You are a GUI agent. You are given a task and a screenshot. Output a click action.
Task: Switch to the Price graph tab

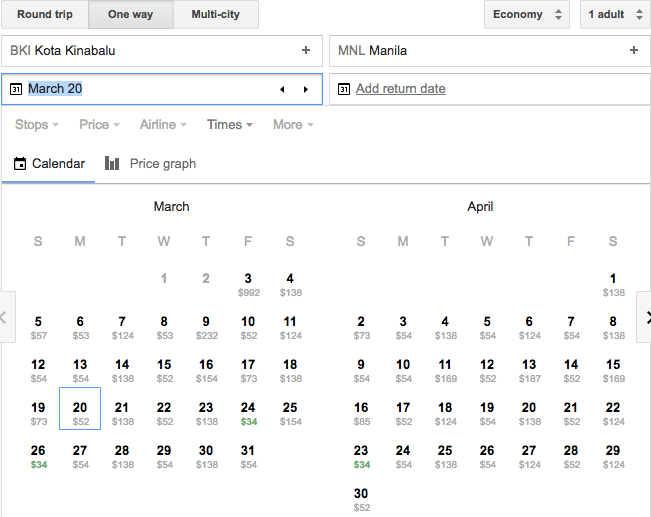[x=151, y=163]
